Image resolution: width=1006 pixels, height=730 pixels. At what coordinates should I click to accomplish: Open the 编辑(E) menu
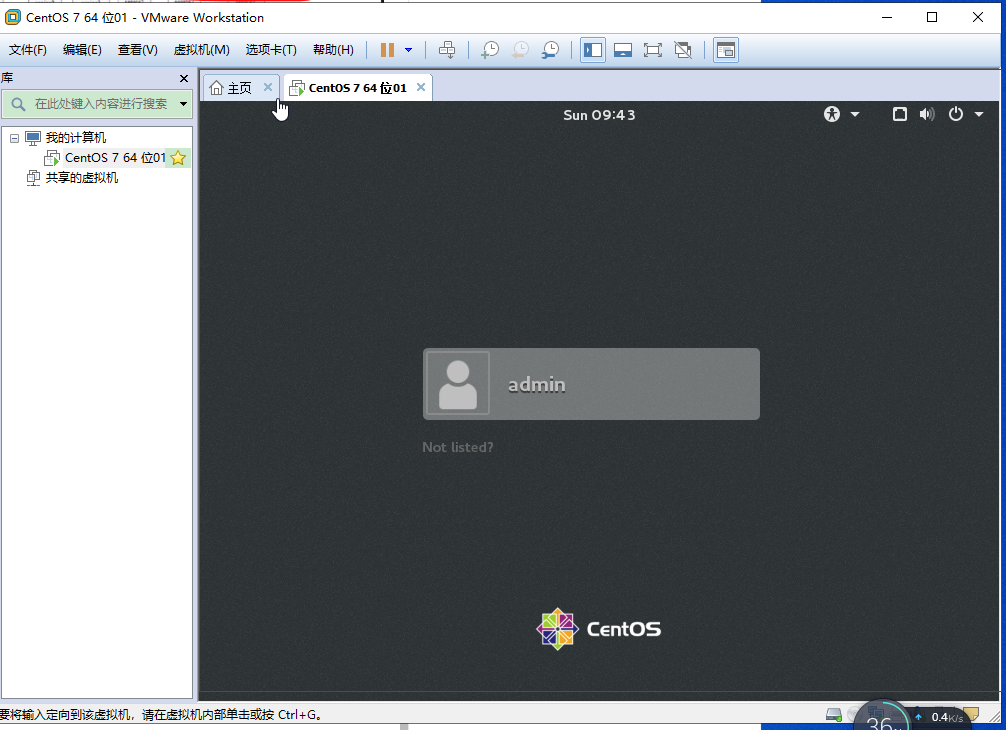click(x=82, y=50)
